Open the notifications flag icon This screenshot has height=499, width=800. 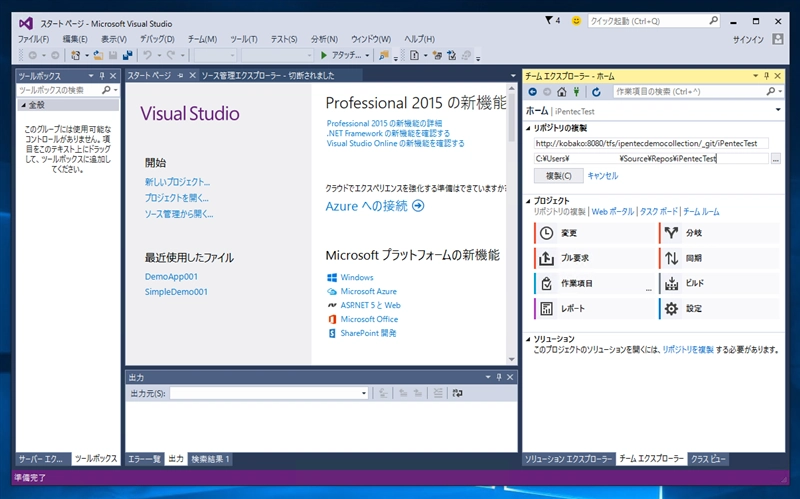549,20
